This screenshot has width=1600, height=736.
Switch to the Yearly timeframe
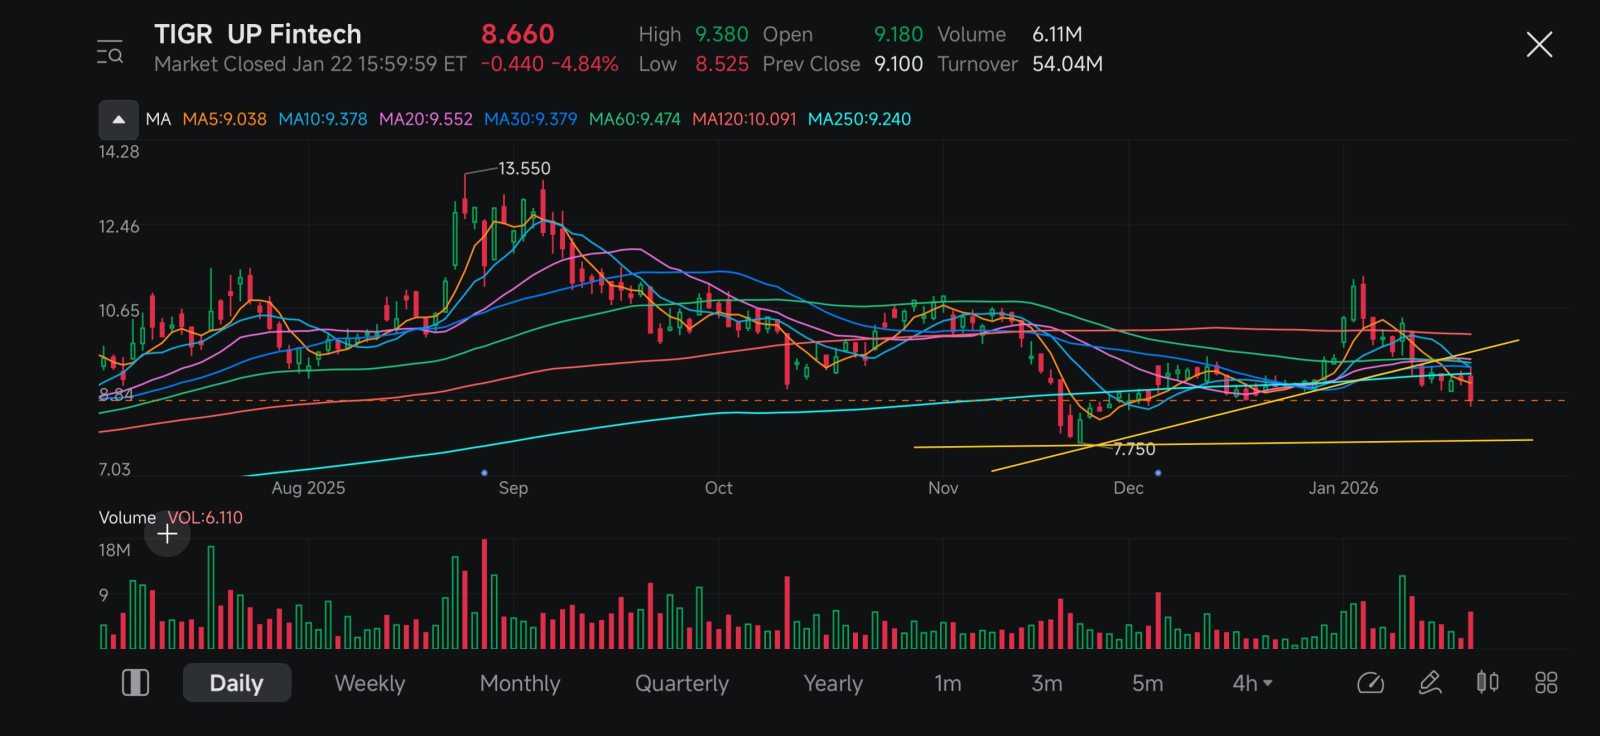click(833, 683)
